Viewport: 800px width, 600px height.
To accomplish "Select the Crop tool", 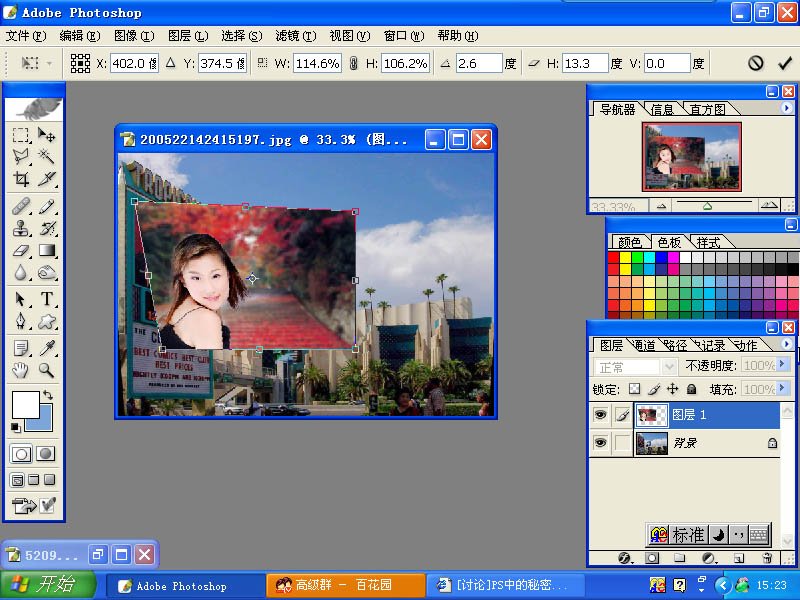I will coord(21,179).
